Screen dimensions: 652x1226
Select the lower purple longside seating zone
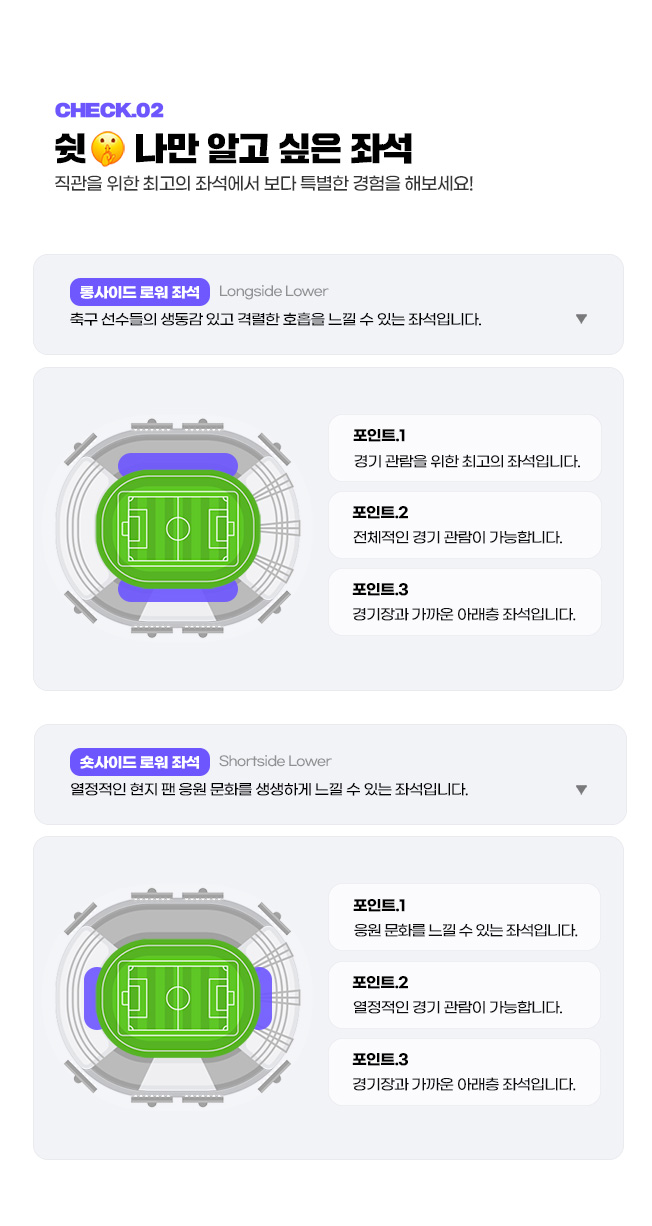(178, 592)
